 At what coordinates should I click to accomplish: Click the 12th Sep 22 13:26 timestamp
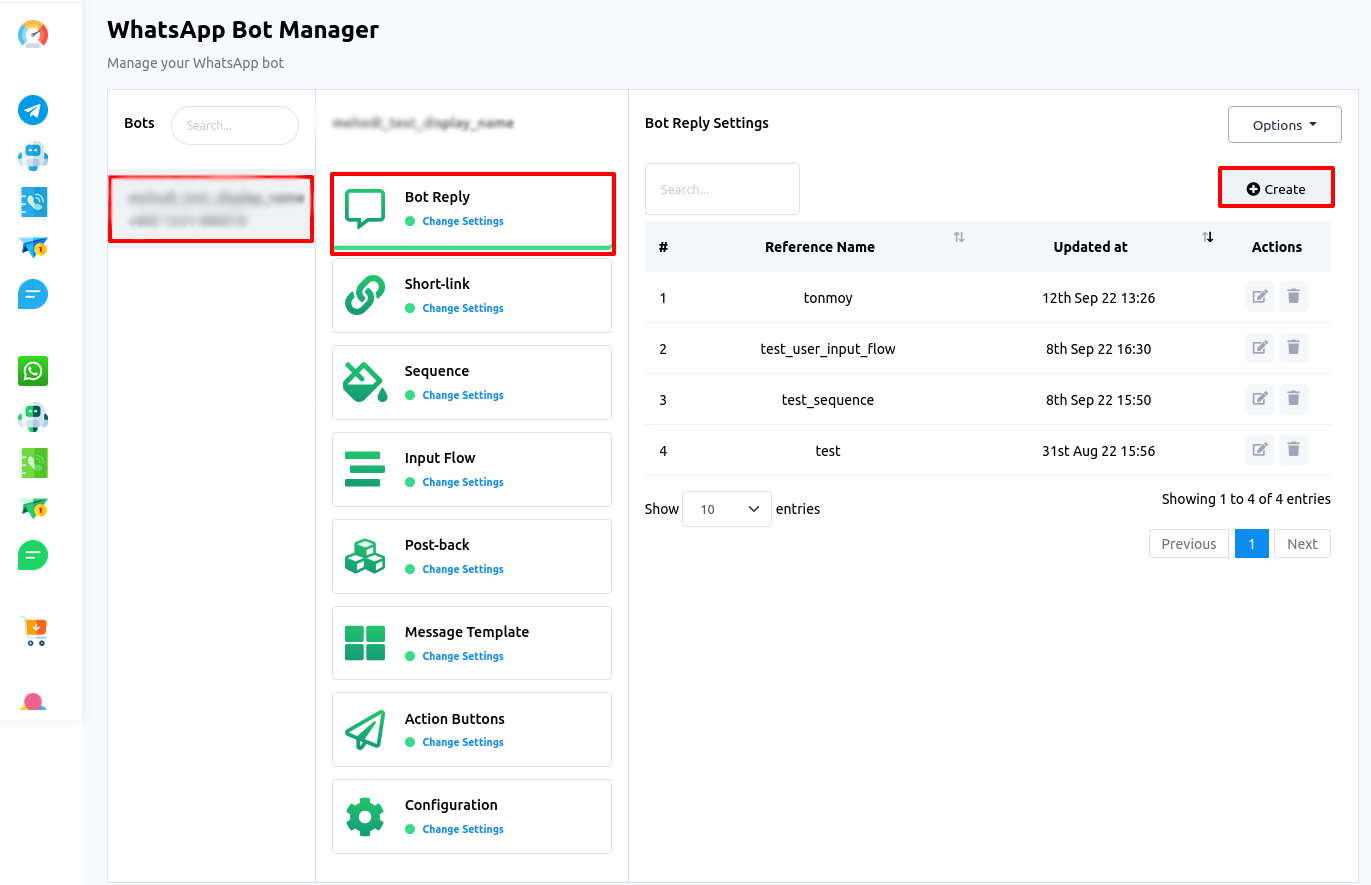[x=1099, y=298]
